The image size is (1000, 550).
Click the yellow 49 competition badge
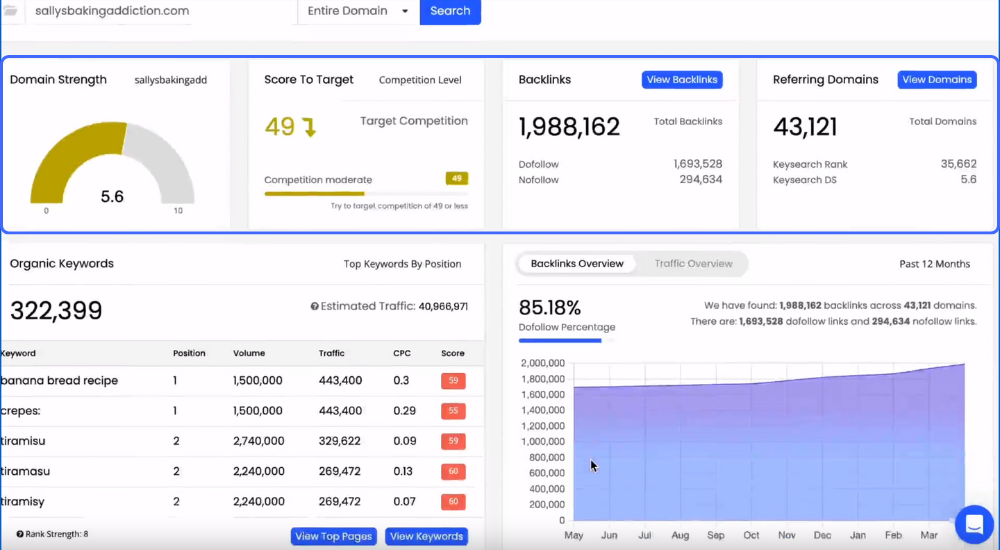coord(457,179)
